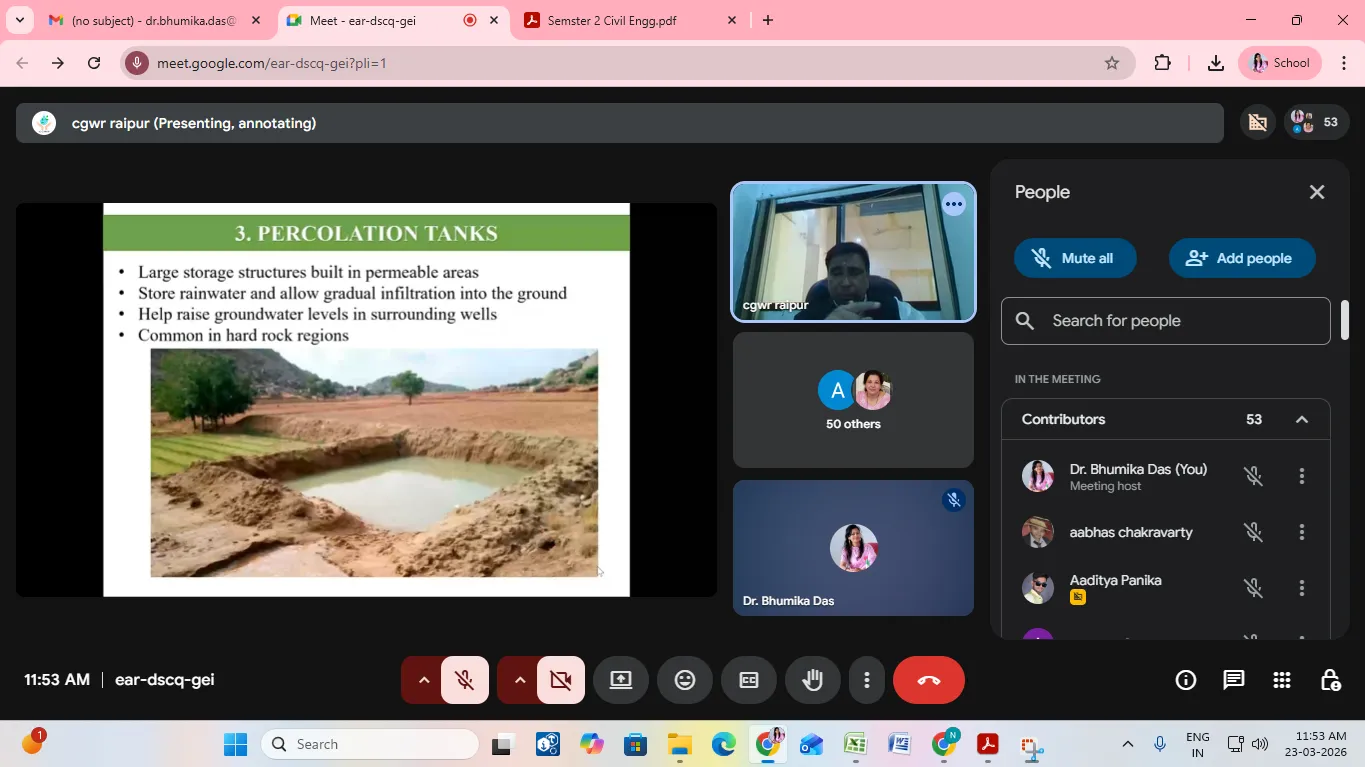
Task: Toggle the camera on/off button
Action: [x=560, y=680]
